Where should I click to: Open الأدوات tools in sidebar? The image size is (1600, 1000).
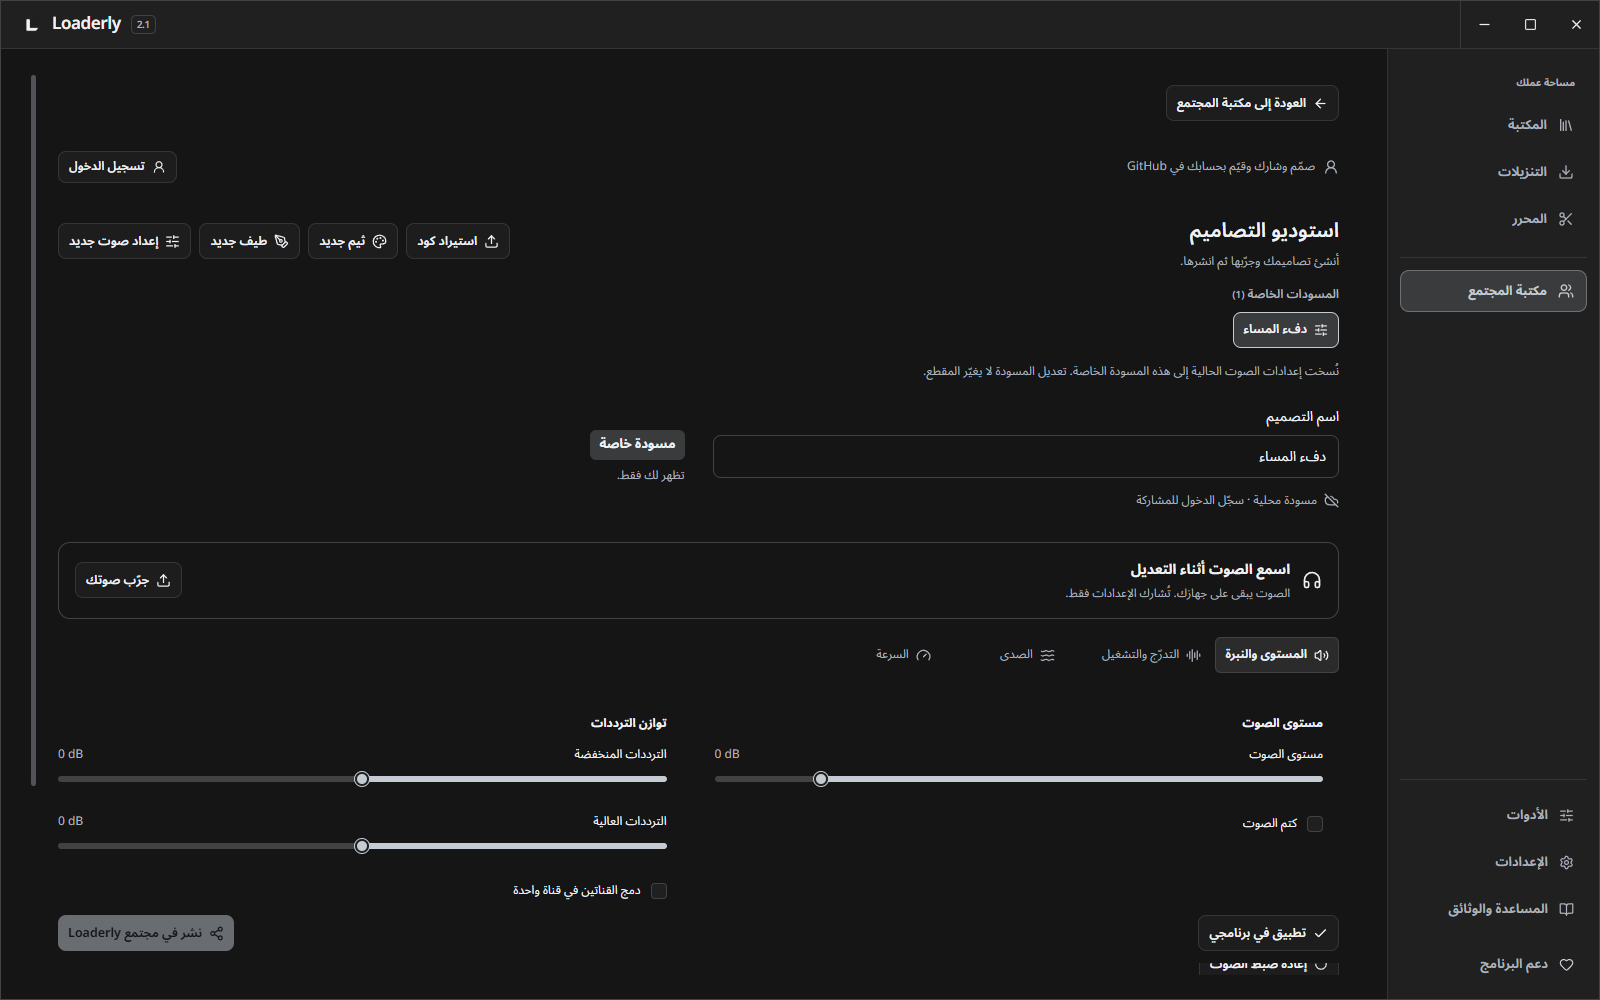[x=1493, y=815]
